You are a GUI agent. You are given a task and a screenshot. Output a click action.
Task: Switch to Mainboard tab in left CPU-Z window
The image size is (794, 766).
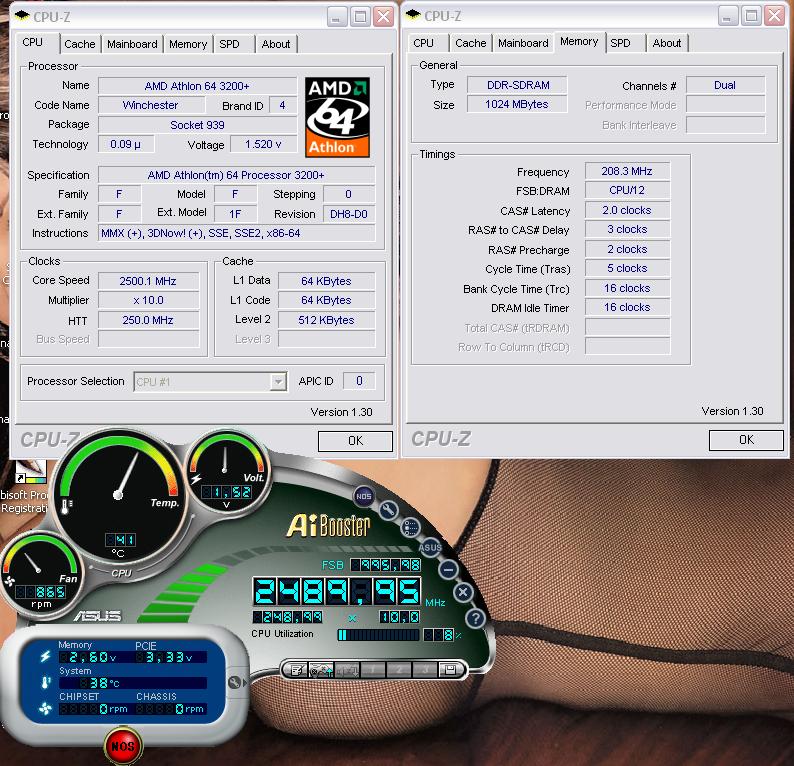coord(132,44)
